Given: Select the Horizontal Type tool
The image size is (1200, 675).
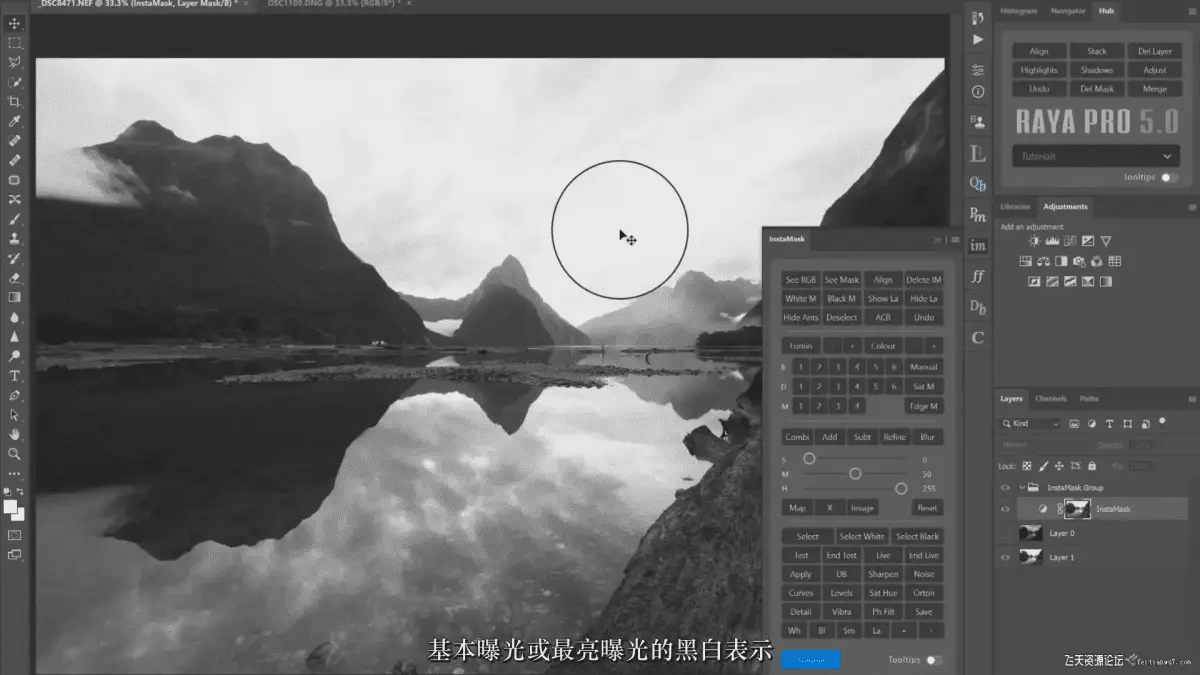Looking at the screenshot, I should (x=15, y=376).
